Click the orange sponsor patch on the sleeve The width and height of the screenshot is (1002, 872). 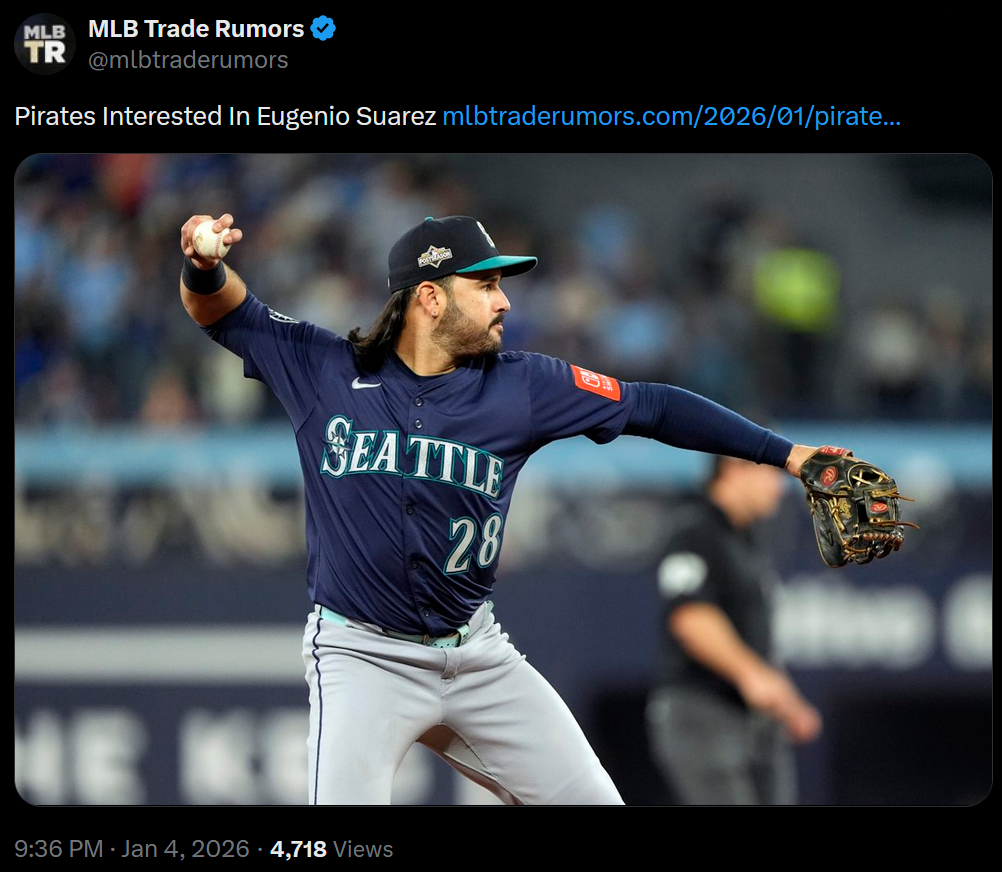[596, 383]
